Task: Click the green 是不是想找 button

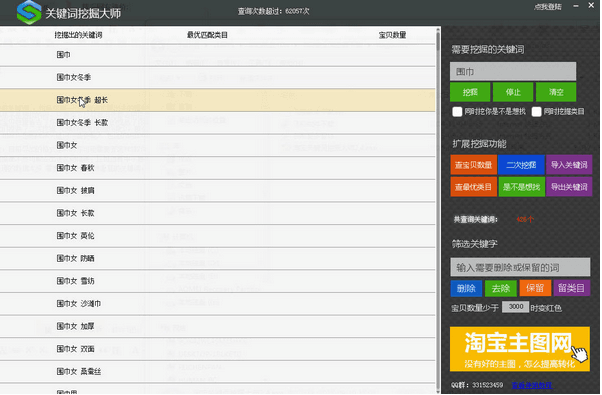Action: coord(521,187)
